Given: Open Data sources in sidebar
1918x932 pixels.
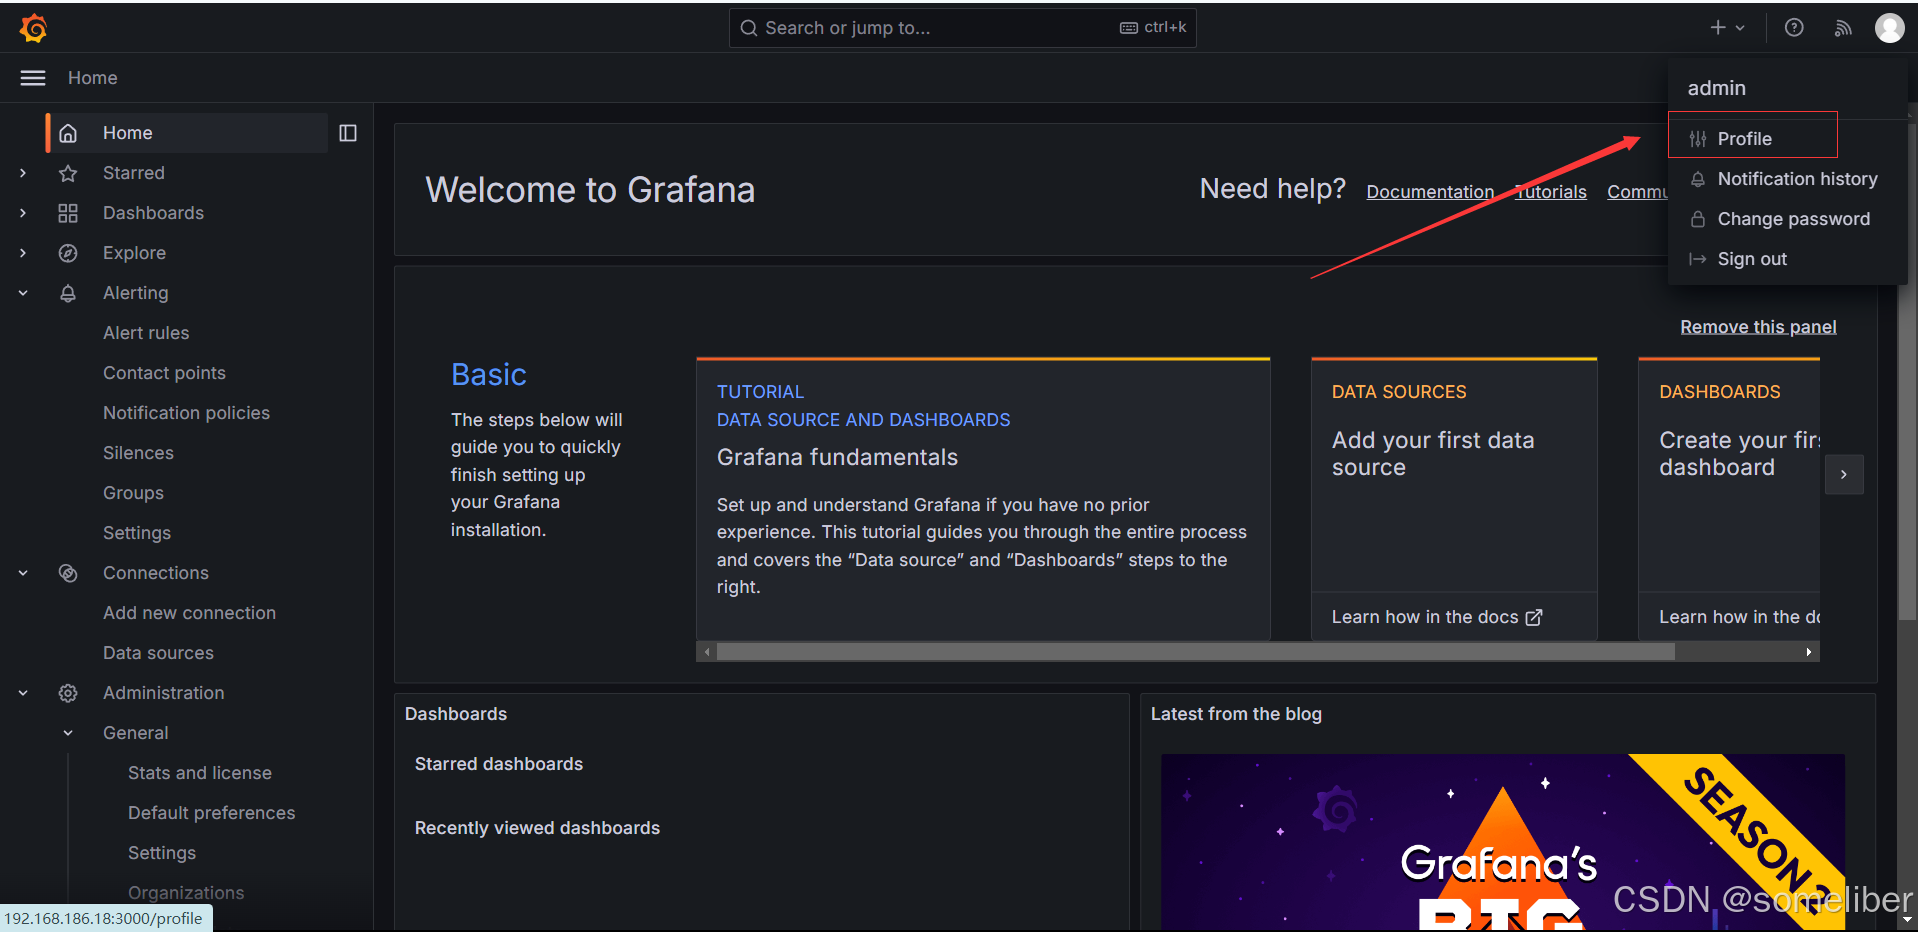Looking at the screenshot, I should tap(158, 653).
